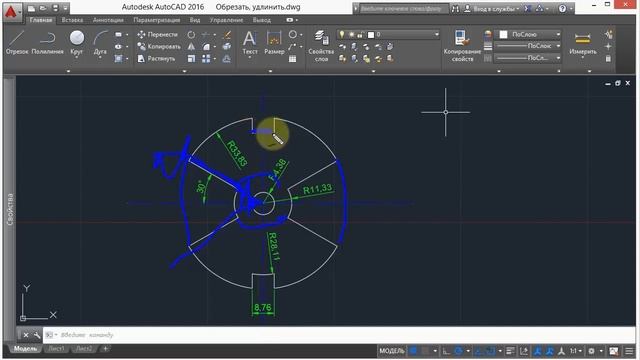The height and width of the screenshot is (360, 640).
Task: Select the Текст text tool
Action: pos(250,42)
